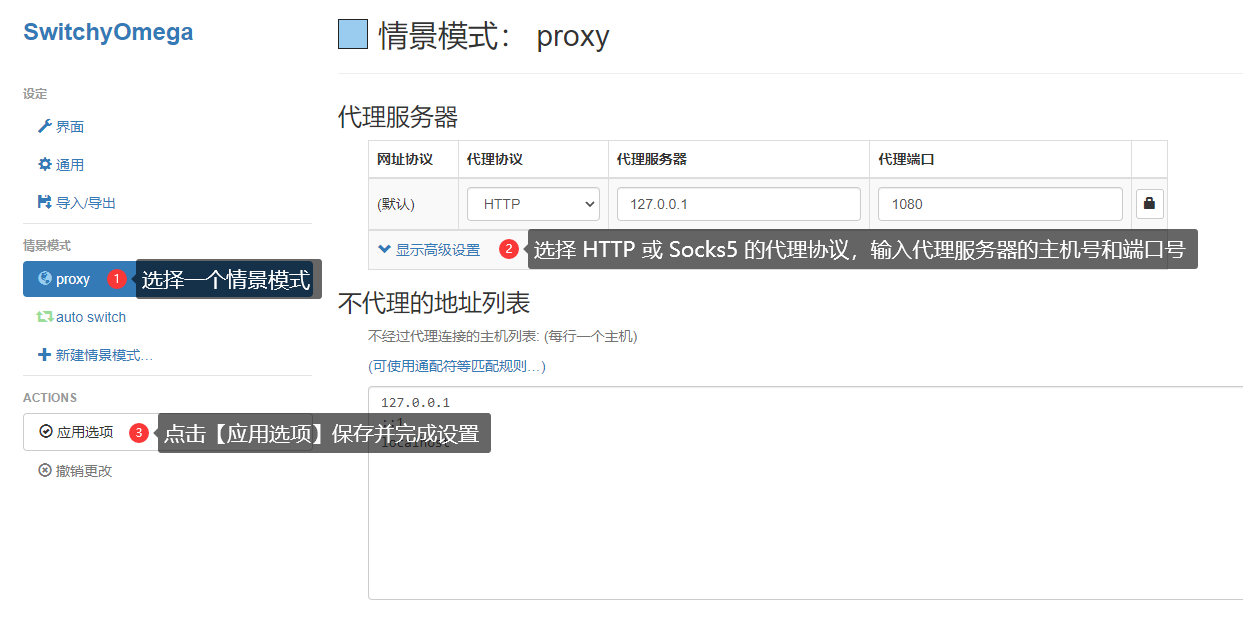The width and height of the screenshot is (1243, 617).
Task: Click the SwitchyOmega title link
Action: (108, 32)
